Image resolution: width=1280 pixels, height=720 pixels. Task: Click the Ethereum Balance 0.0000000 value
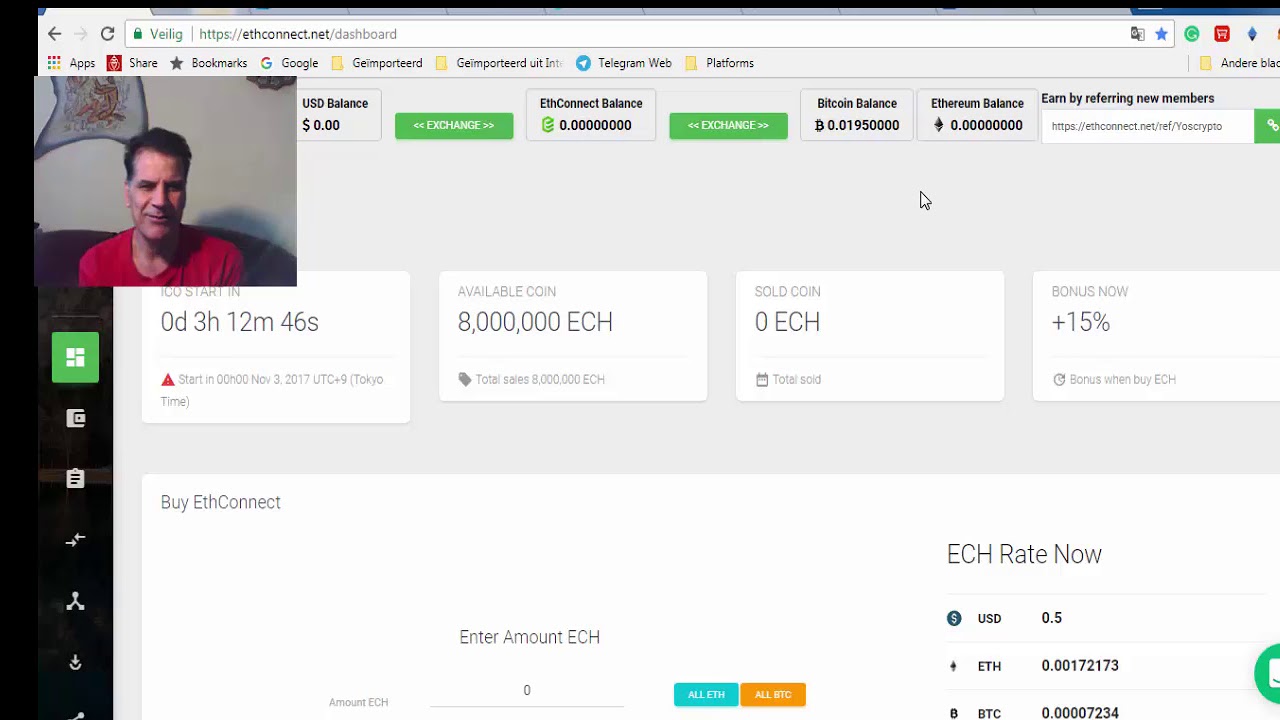[x=986, y=125]
